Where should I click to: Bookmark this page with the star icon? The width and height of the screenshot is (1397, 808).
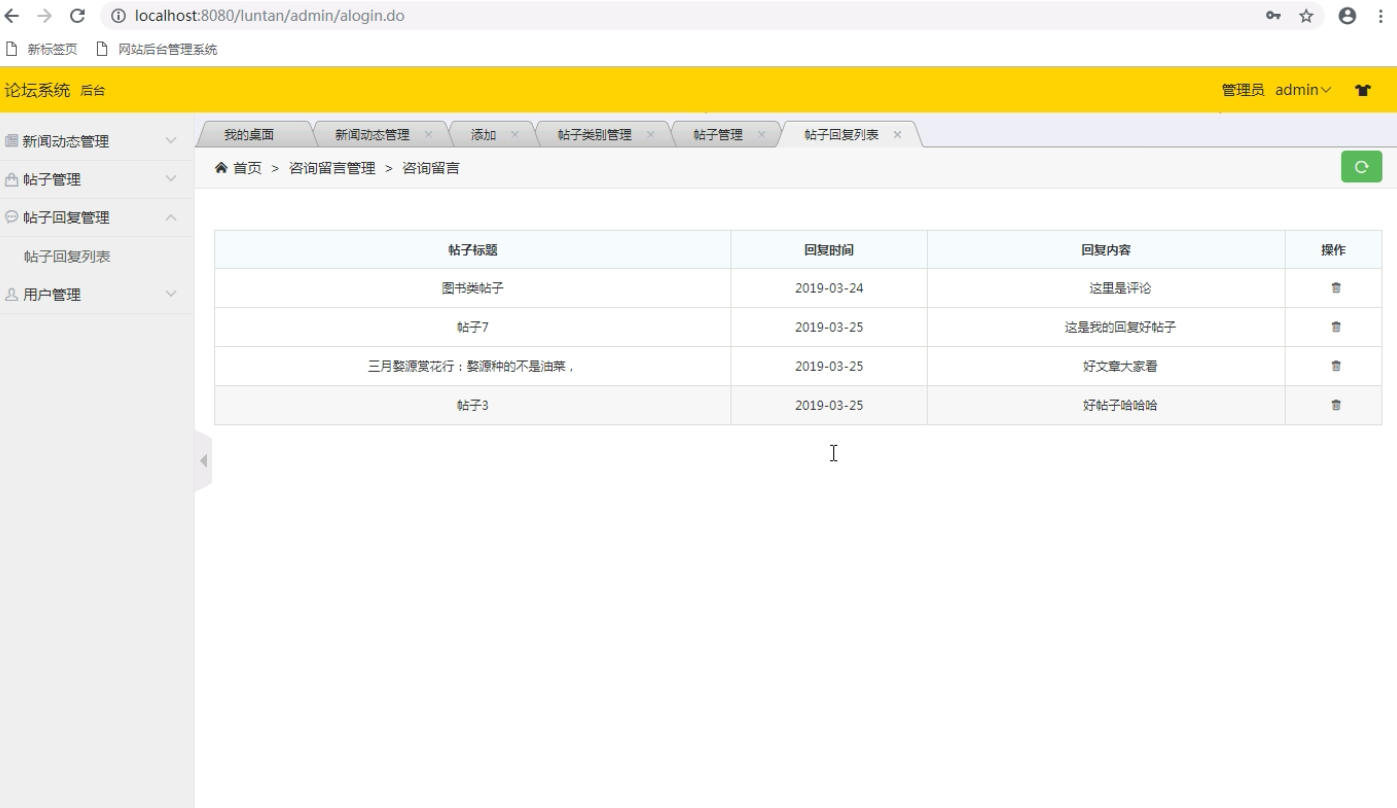(x=1306, y=16)
